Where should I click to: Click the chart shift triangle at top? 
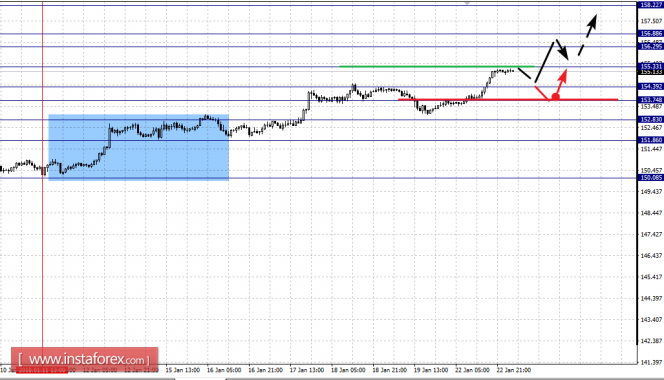(467, 3)
